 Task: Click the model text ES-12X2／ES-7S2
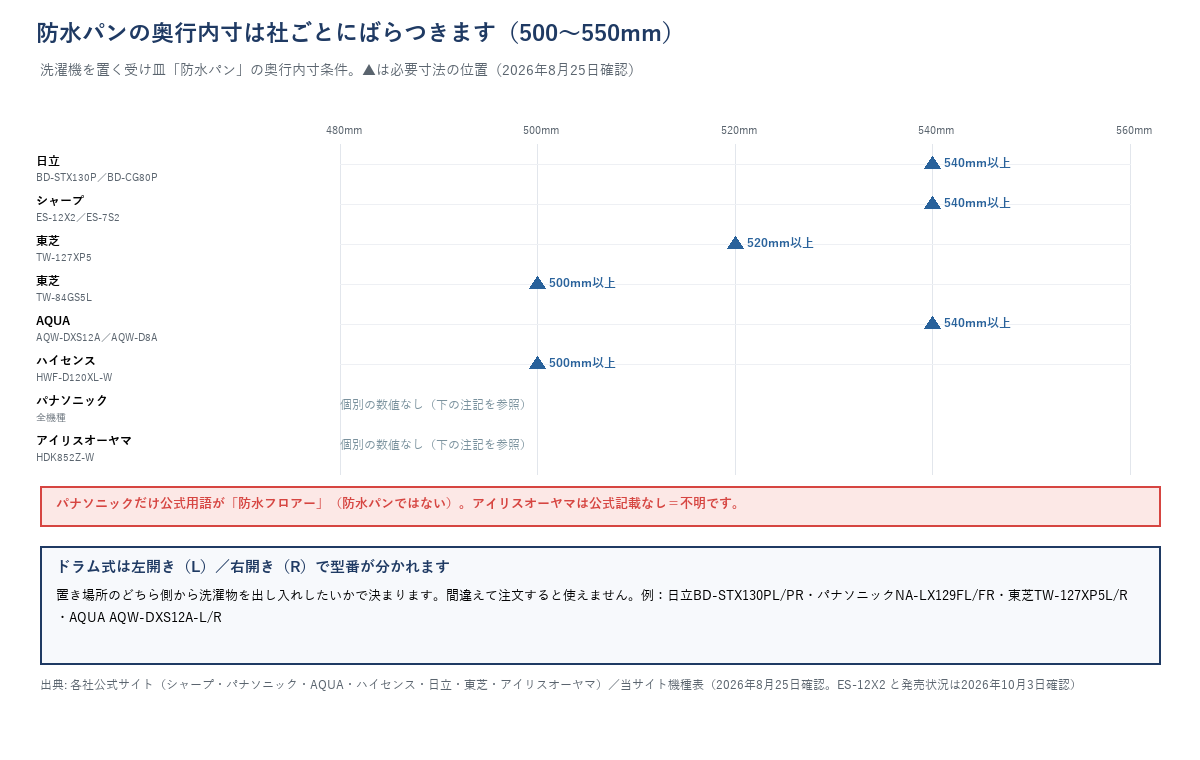click(78, 217)
